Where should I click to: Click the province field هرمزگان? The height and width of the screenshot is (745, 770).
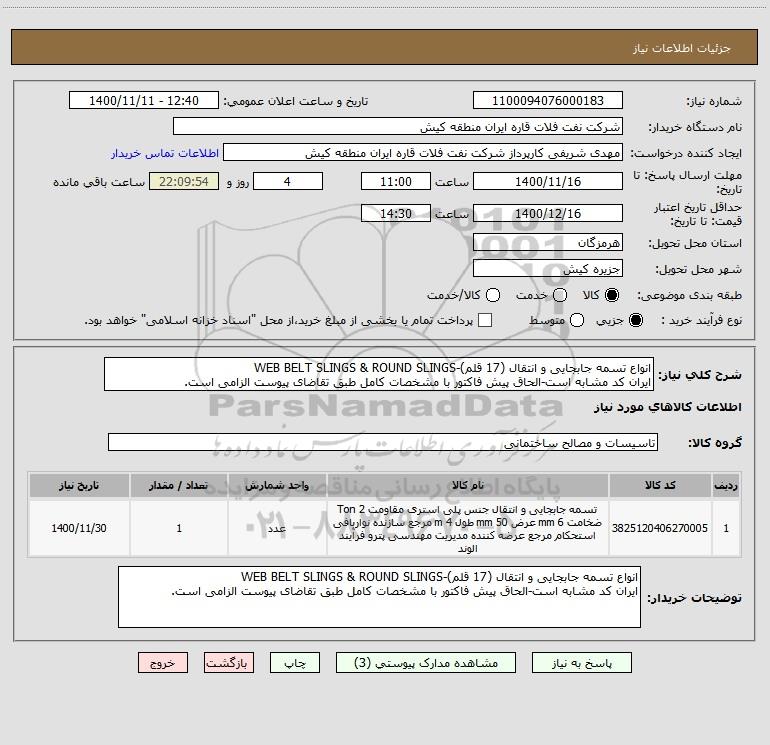point(548,243)
